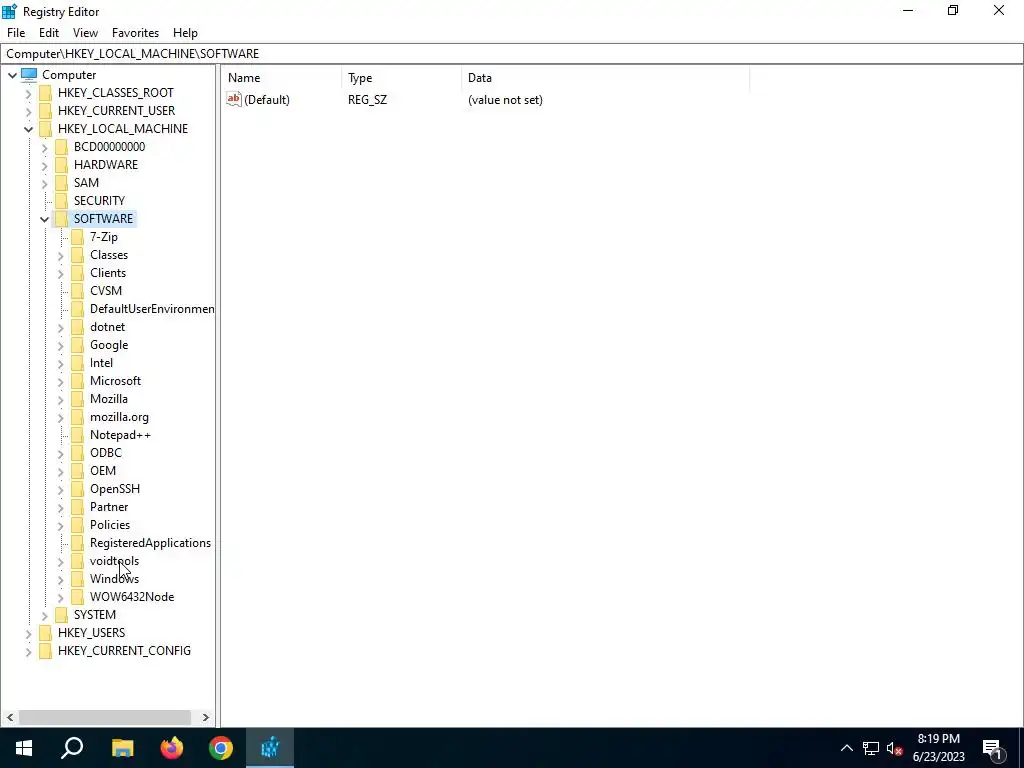1024x768 pixels.
Task: Collapse the SOFTWARE key arrow
Action: [x=44, y=219]
